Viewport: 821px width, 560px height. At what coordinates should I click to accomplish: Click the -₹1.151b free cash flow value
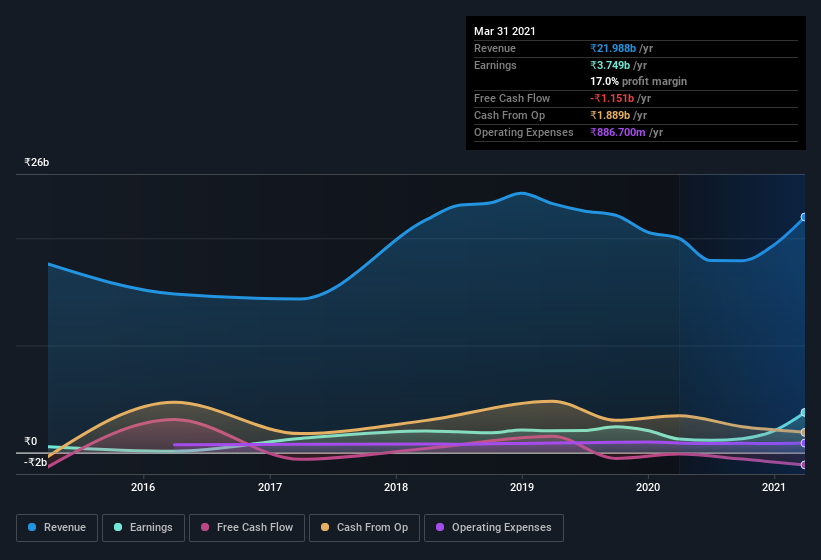pyautogui.click(x=612, y=98)
